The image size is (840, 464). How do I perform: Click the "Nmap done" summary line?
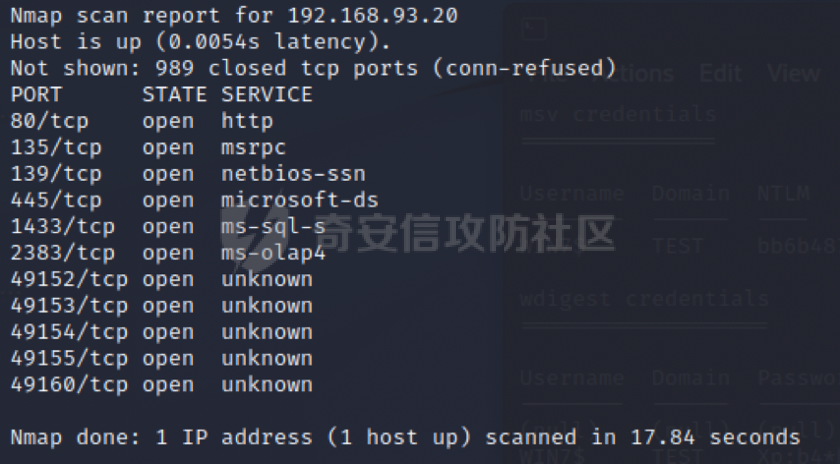click(x=405, y=437)
